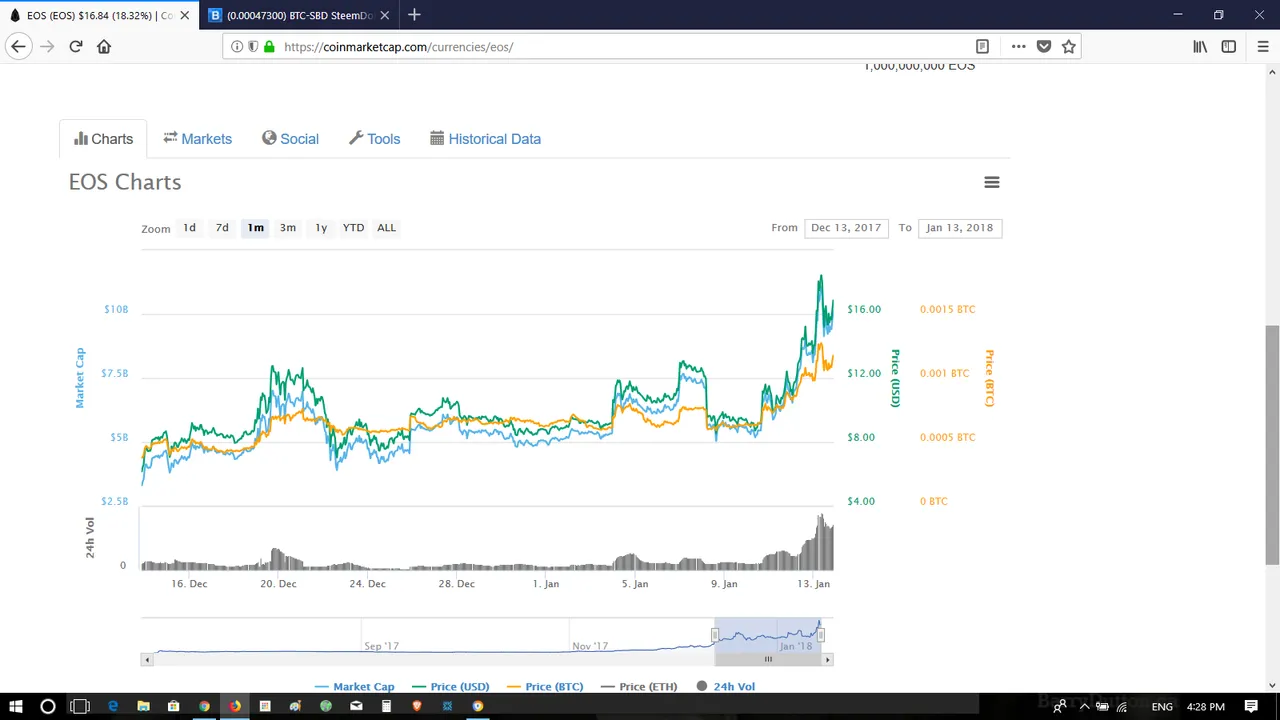Open a new browser tab
The image size is (1280, 720).
click(x=414, y=15)
